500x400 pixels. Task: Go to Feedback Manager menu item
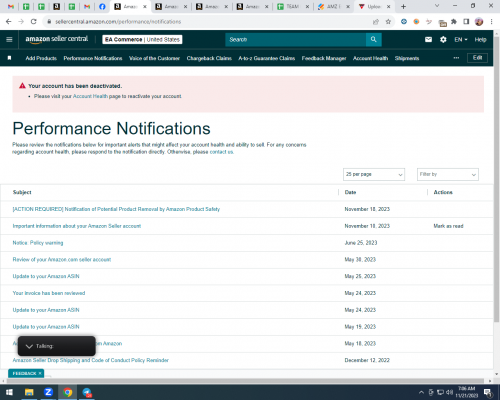click(x=324, y=58)
